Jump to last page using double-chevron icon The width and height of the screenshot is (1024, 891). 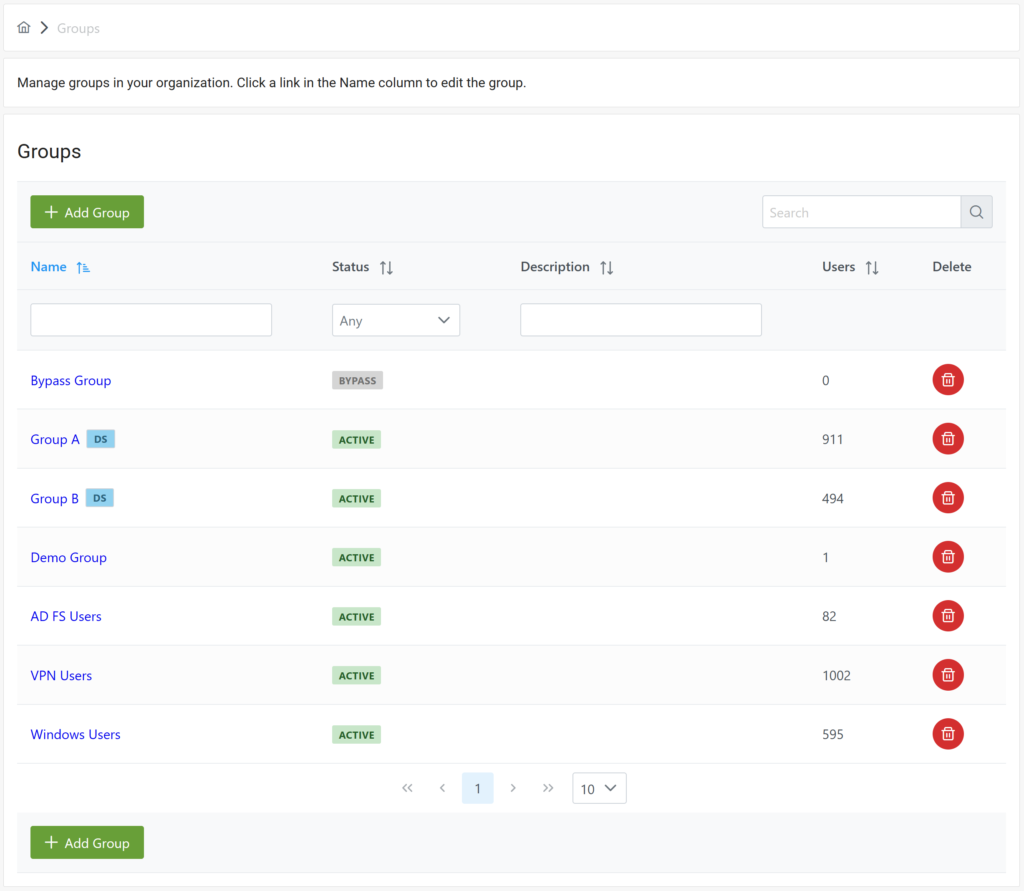coord(548,788)
